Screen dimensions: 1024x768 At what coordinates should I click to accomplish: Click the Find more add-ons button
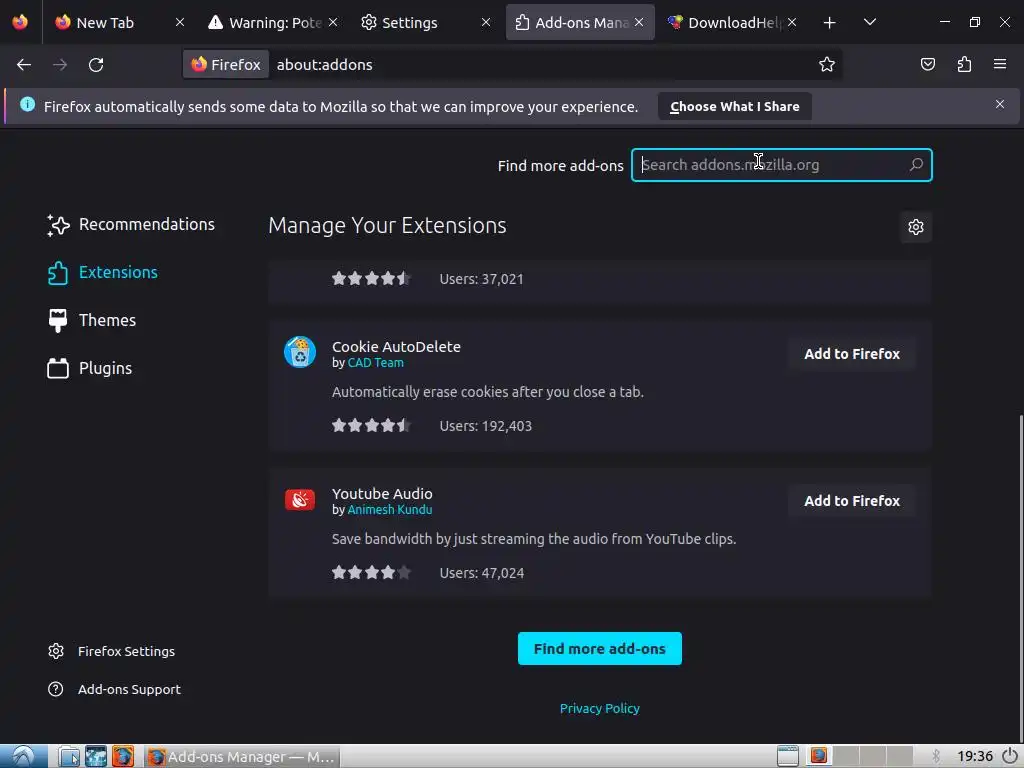click(x=600, y=648)
